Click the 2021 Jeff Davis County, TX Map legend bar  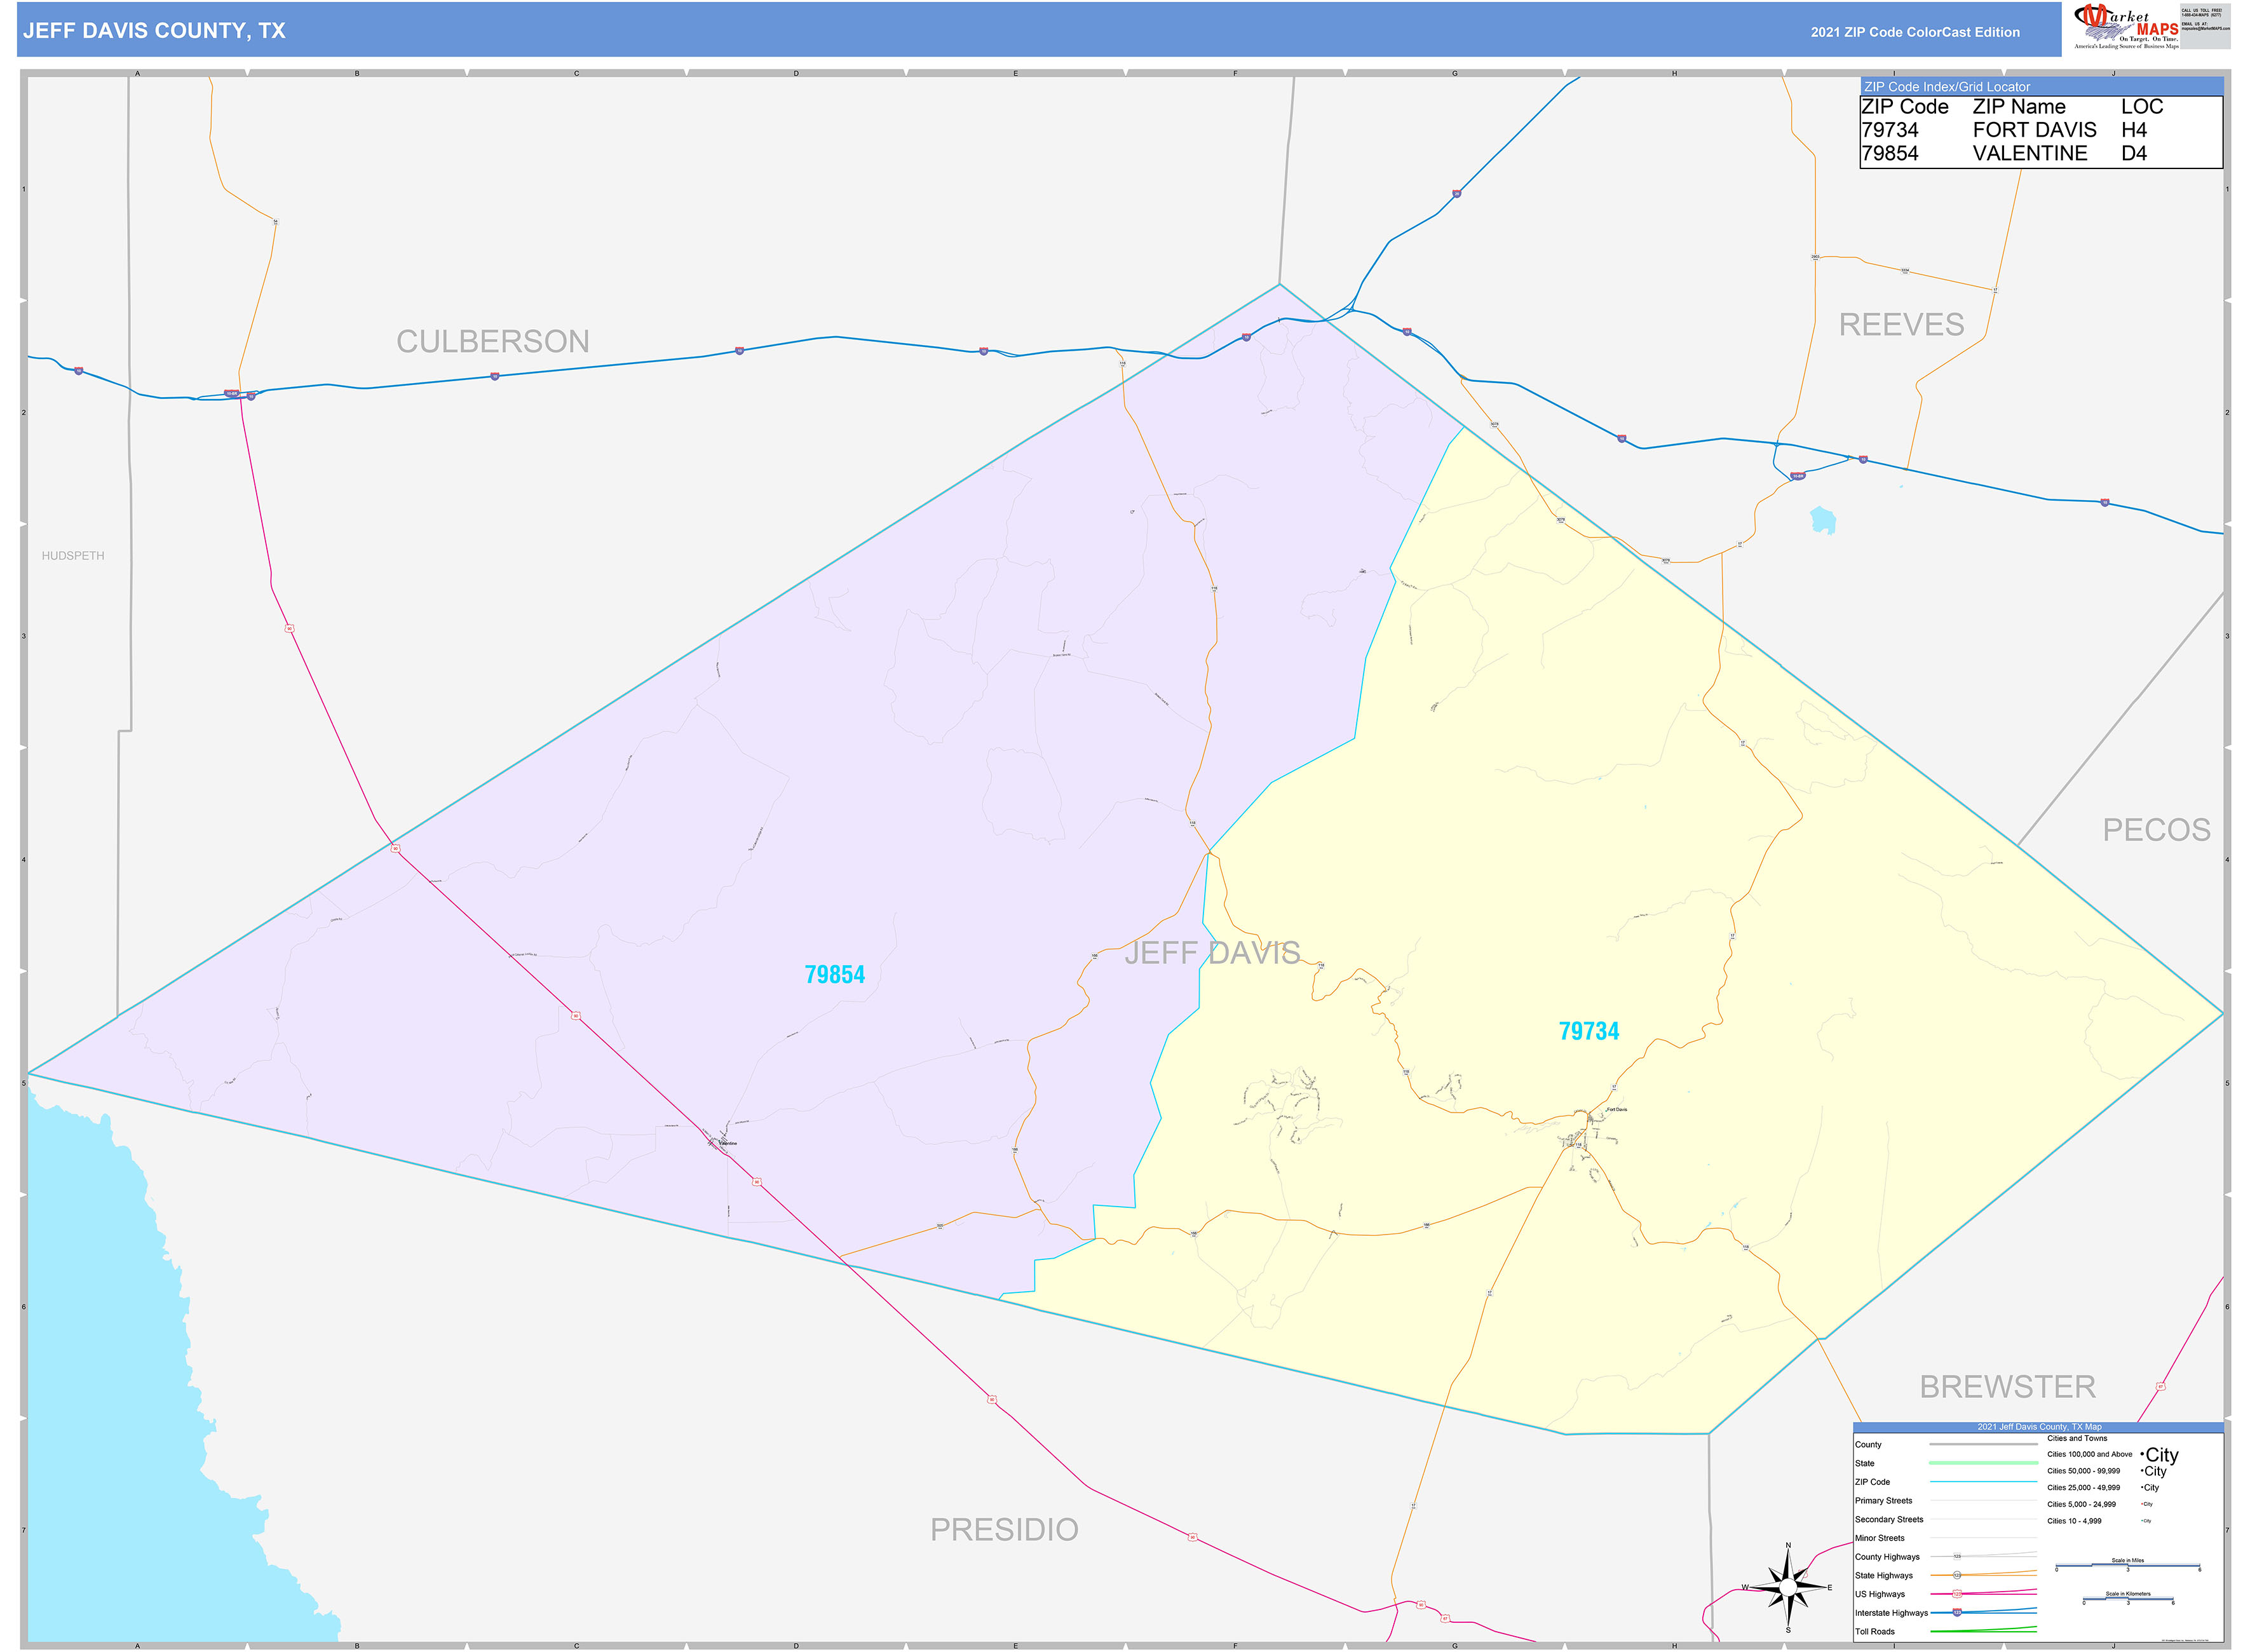[x=2040, y=1427]
